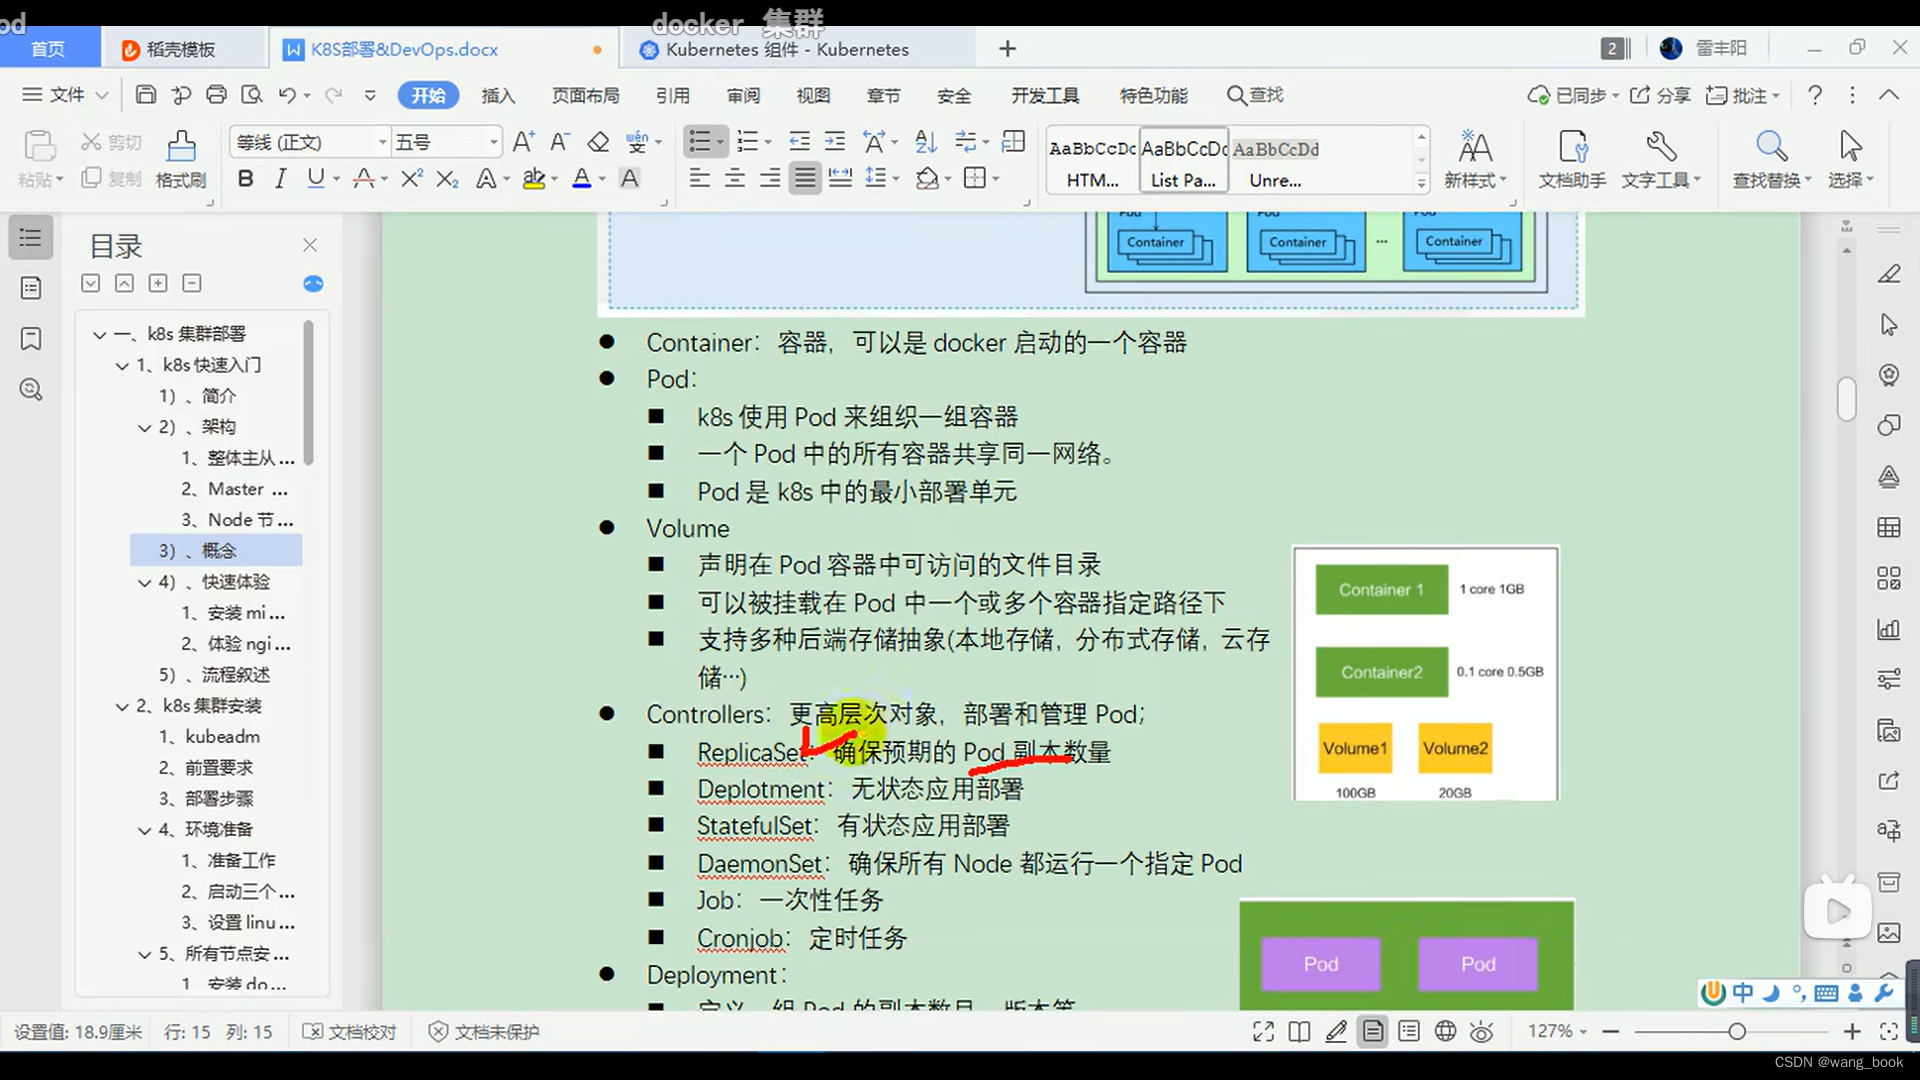
Task: Open the zoom percentage 127% dropdown
Action: click(1557, 1032)
